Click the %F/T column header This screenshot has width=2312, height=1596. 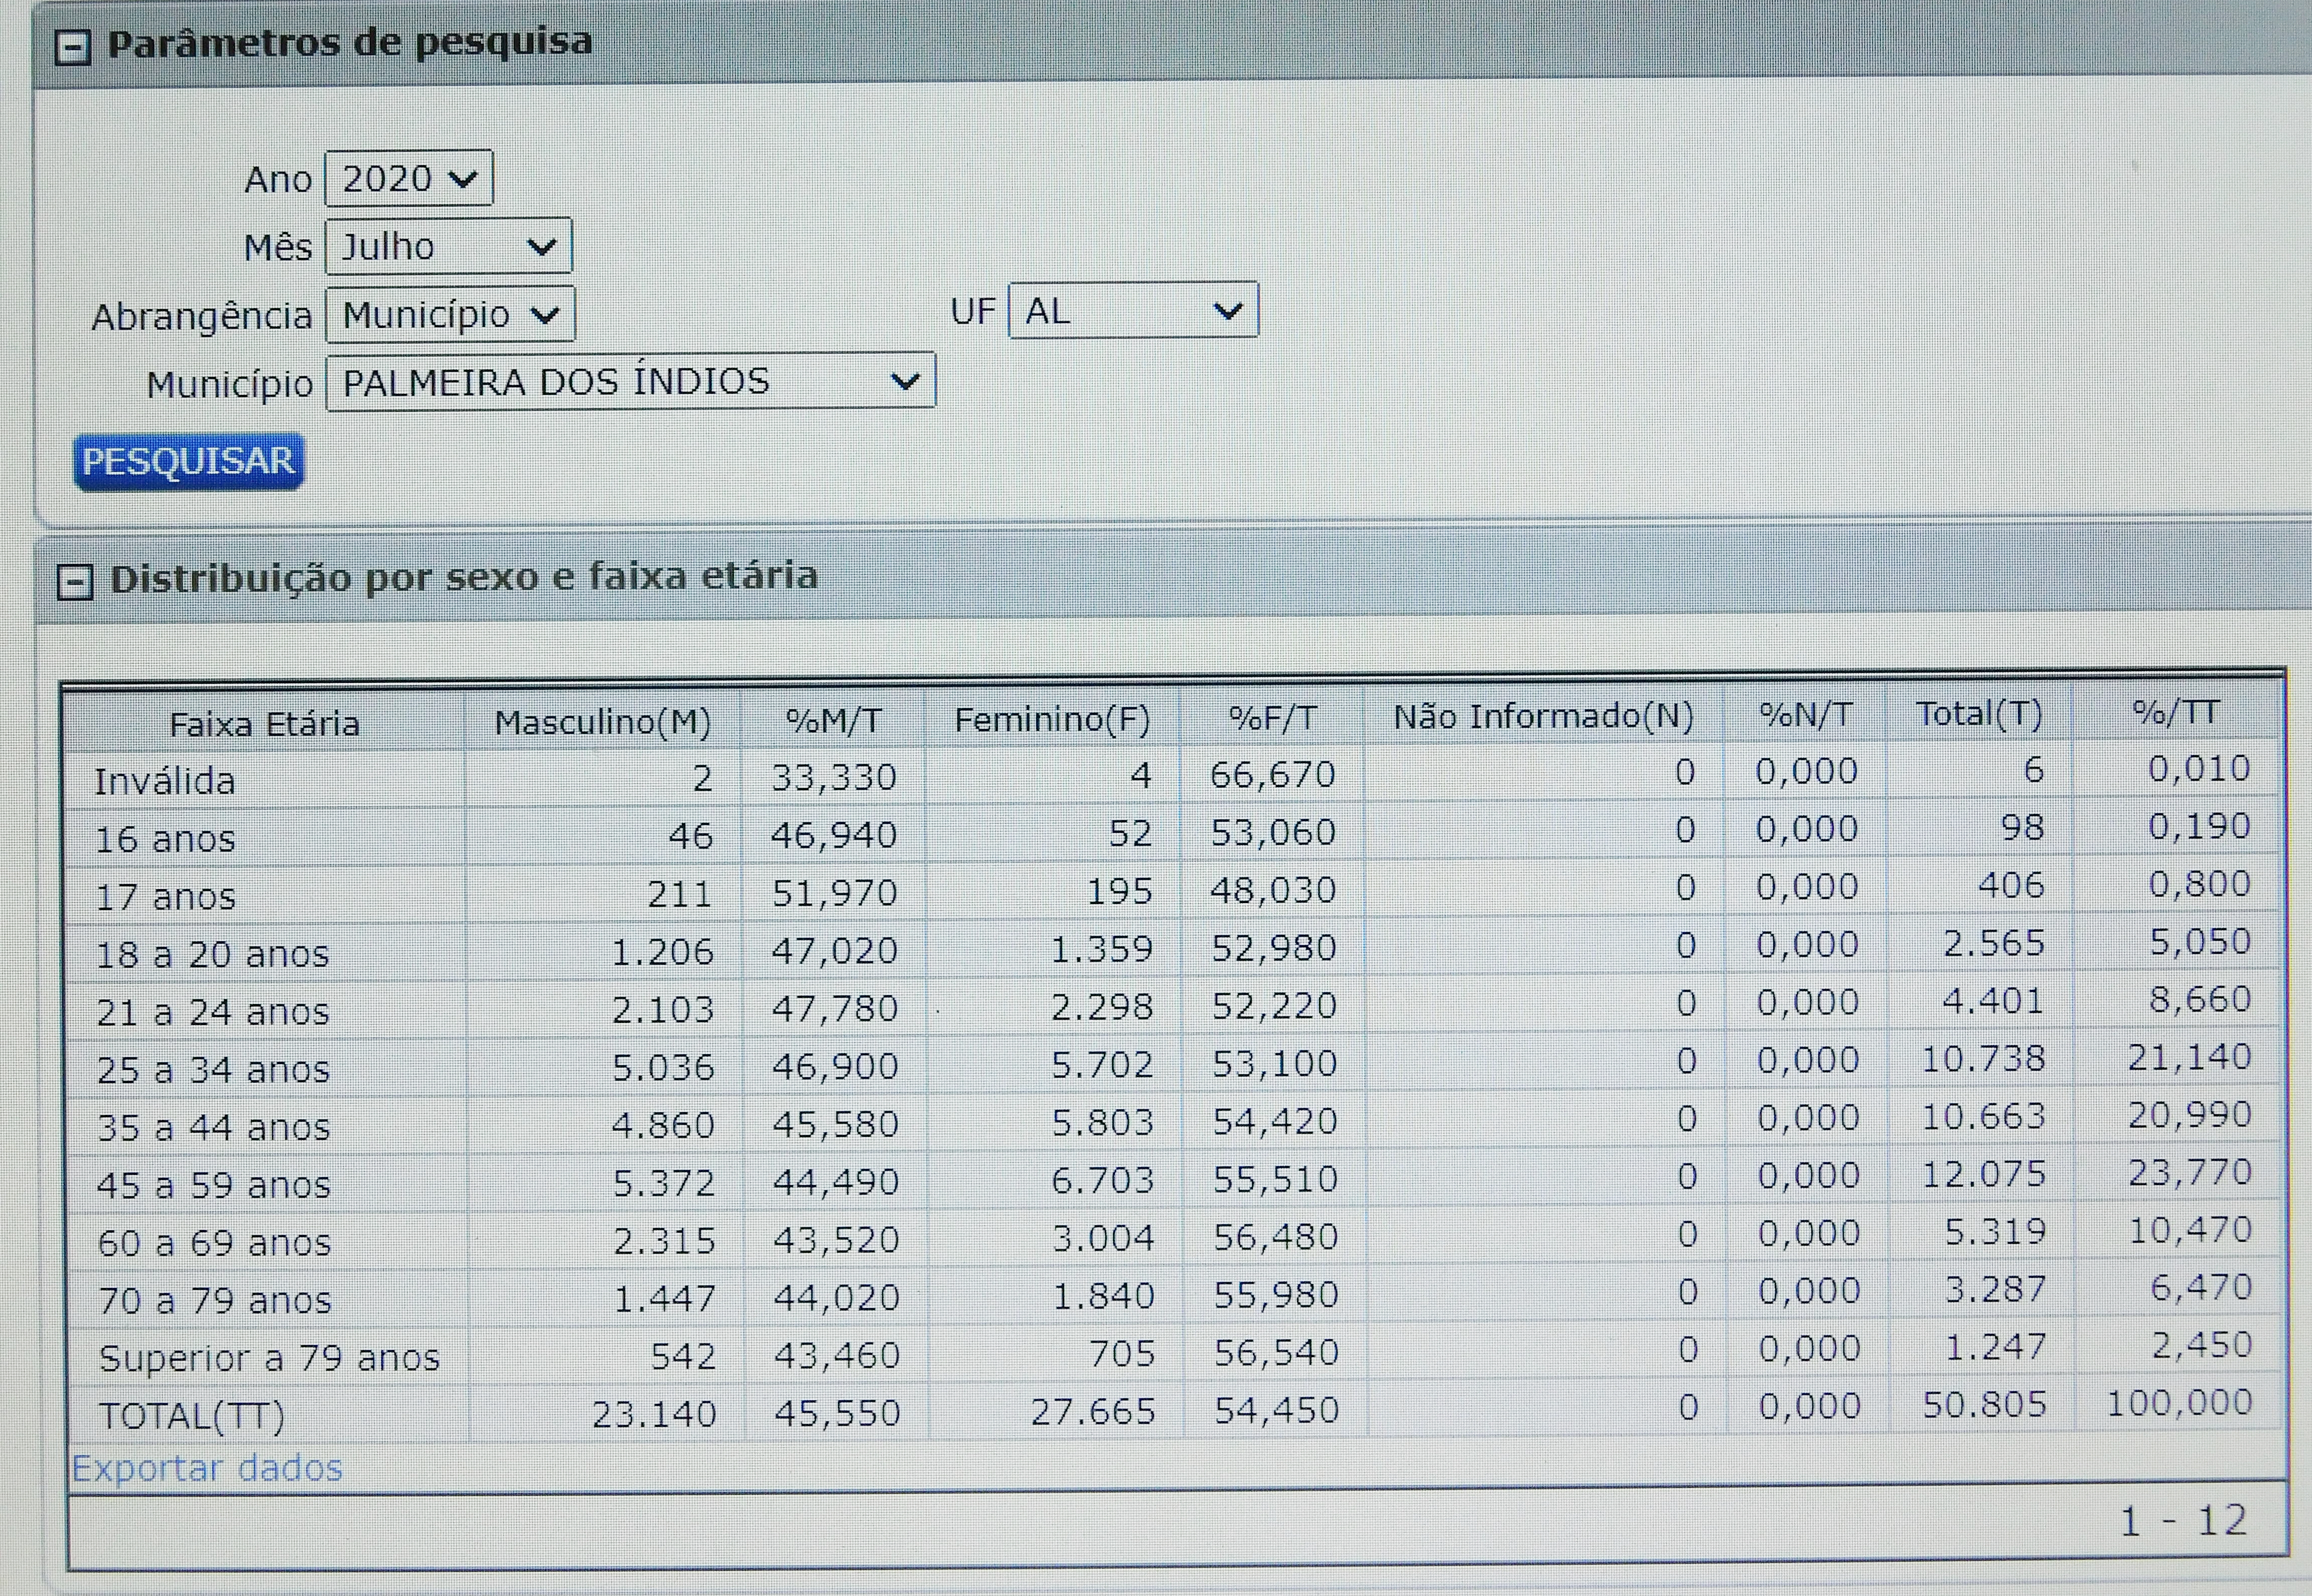(1272, 717)
